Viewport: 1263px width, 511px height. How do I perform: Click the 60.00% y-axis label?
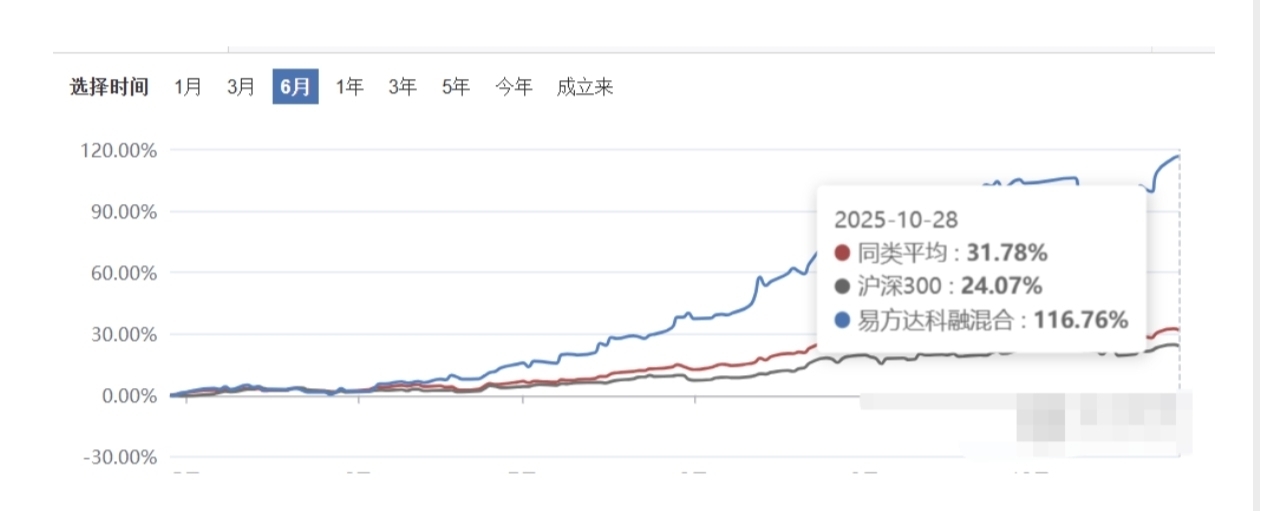pyautogui.click(x=124, y=273)
